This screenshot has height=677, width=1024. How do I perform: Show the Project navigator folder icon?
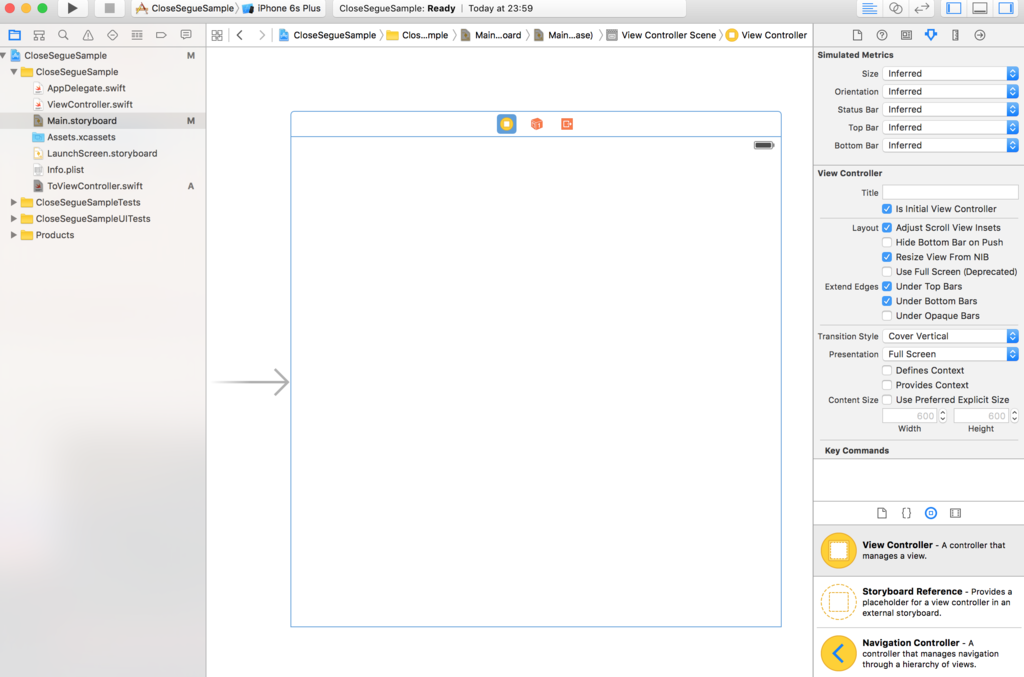pyautogui.click(x=14, y=35)
